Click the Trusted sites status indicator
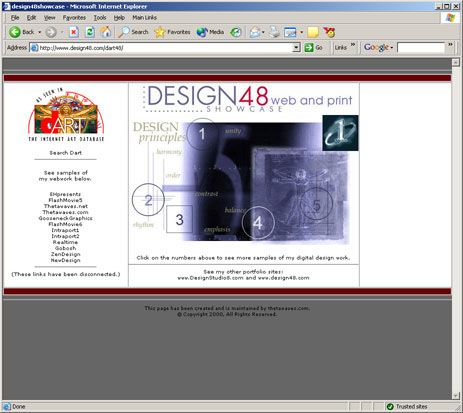Image resolution: width=463 pixels, height=413 pixels. pos(407,406)
